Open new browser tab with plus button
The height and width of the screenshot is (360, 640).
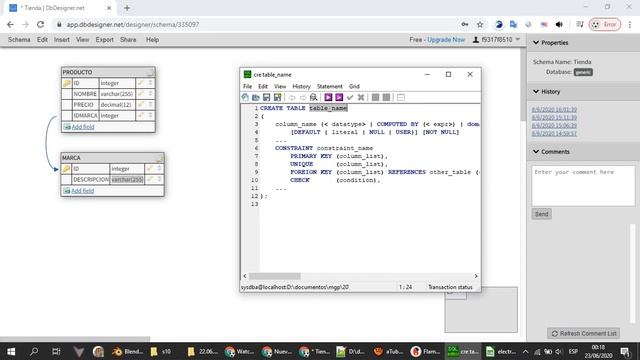tap(127, 8)
